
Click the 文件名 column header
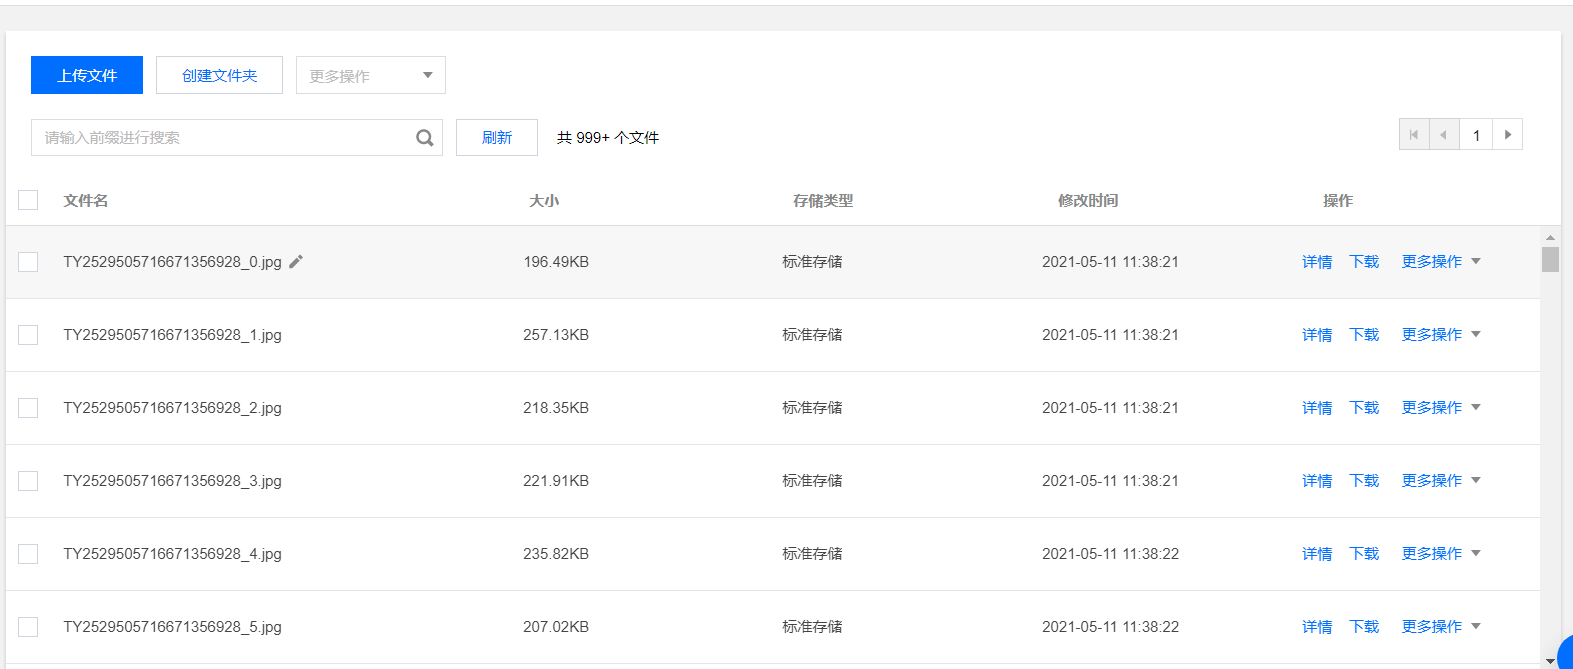point(86,201)
